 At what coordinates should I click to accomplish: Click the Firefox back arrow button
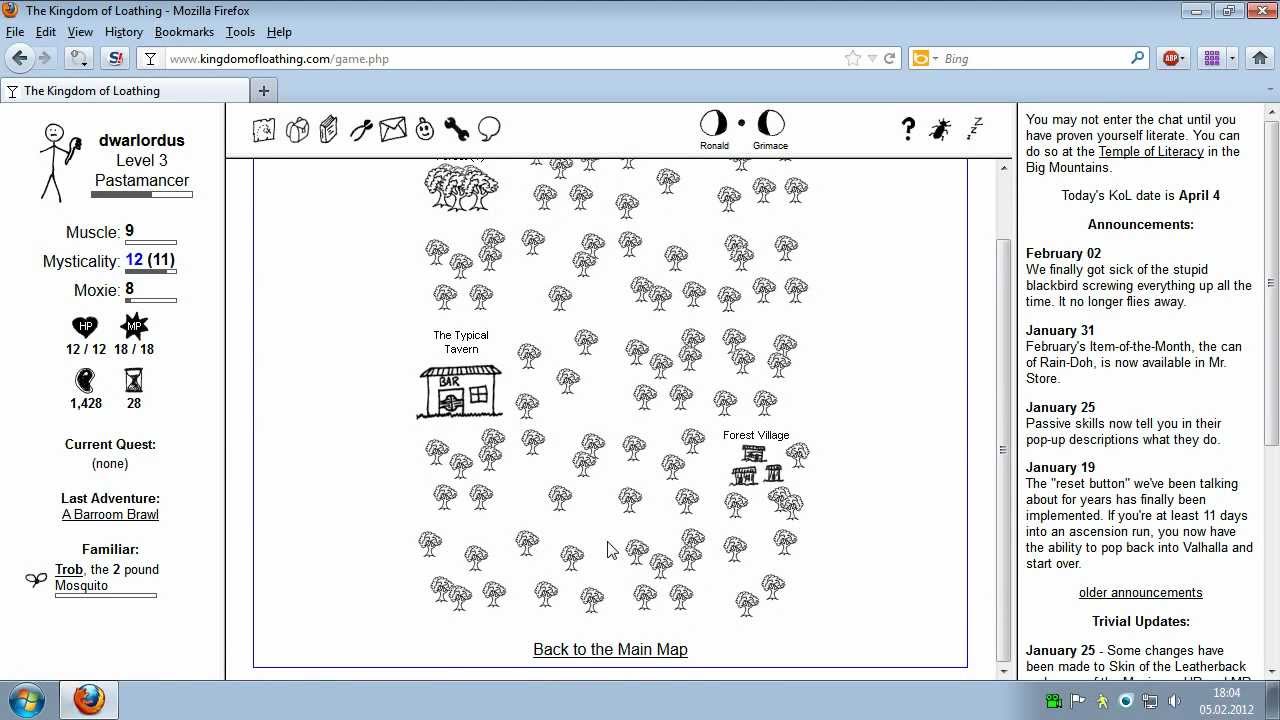click(x=20, y=58)
